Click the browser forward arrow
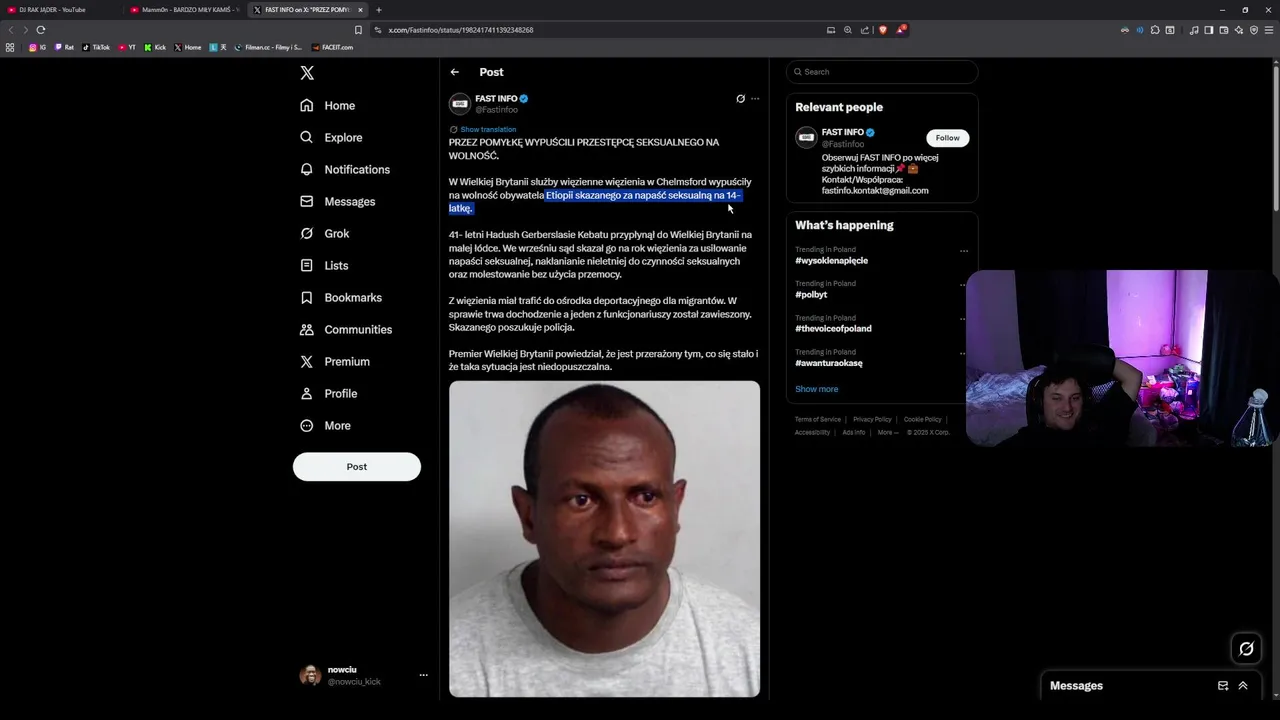This screenshot has width=1280, height=720. [x=27, y=30]
